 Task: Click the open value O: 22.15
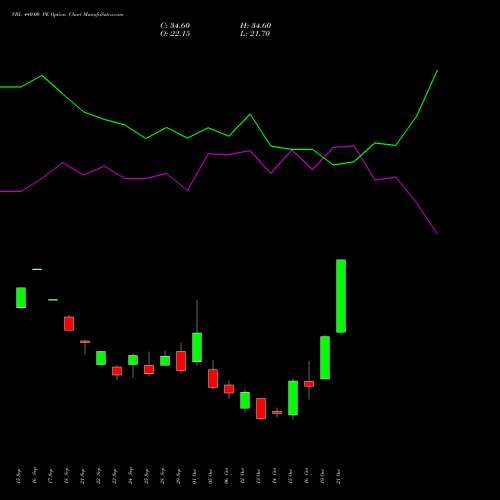coord(175,34)
